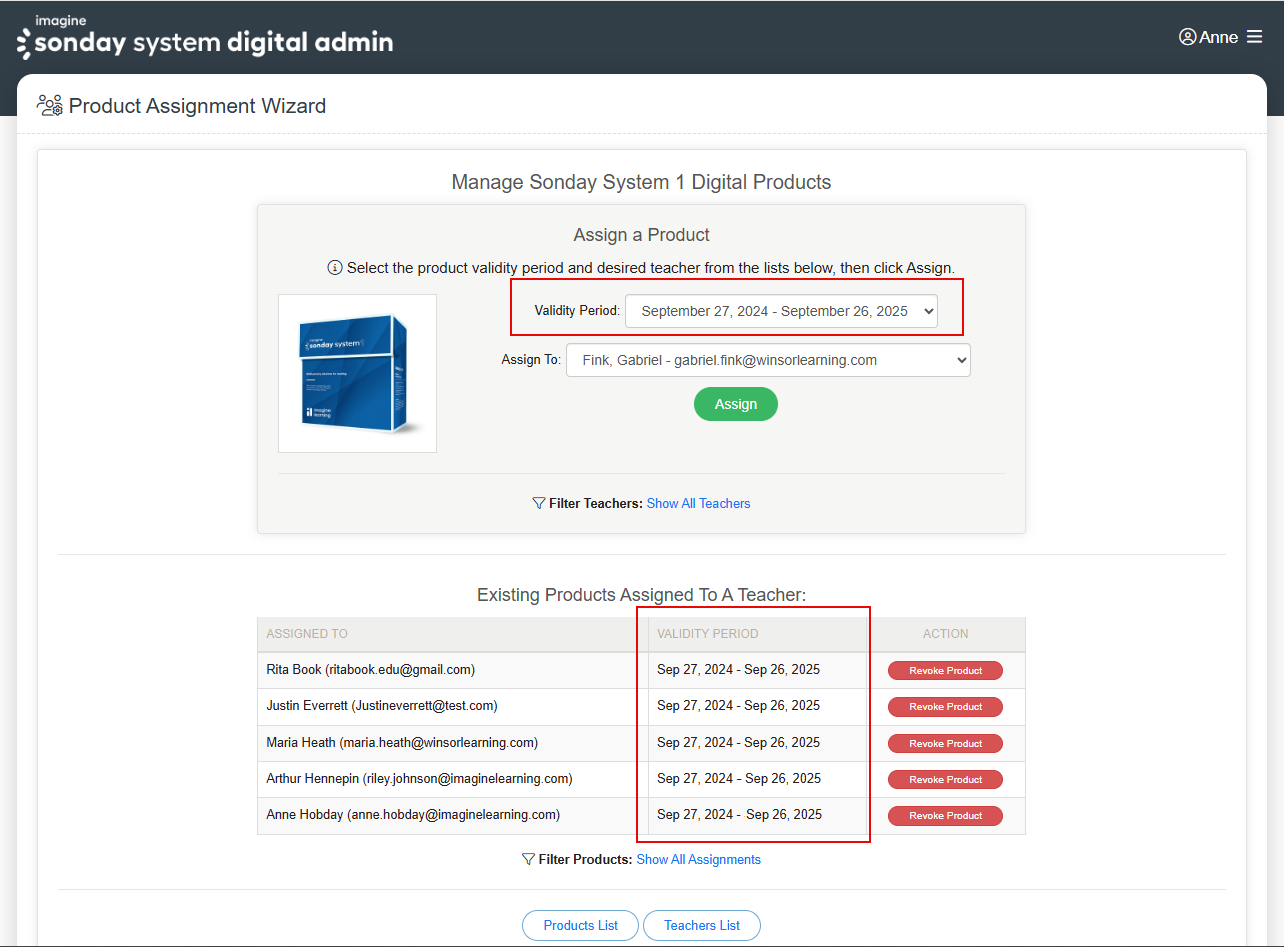Click the Show All Assignments link
The width and height of the screenshot is (1284, 947).
coord(698,859)
